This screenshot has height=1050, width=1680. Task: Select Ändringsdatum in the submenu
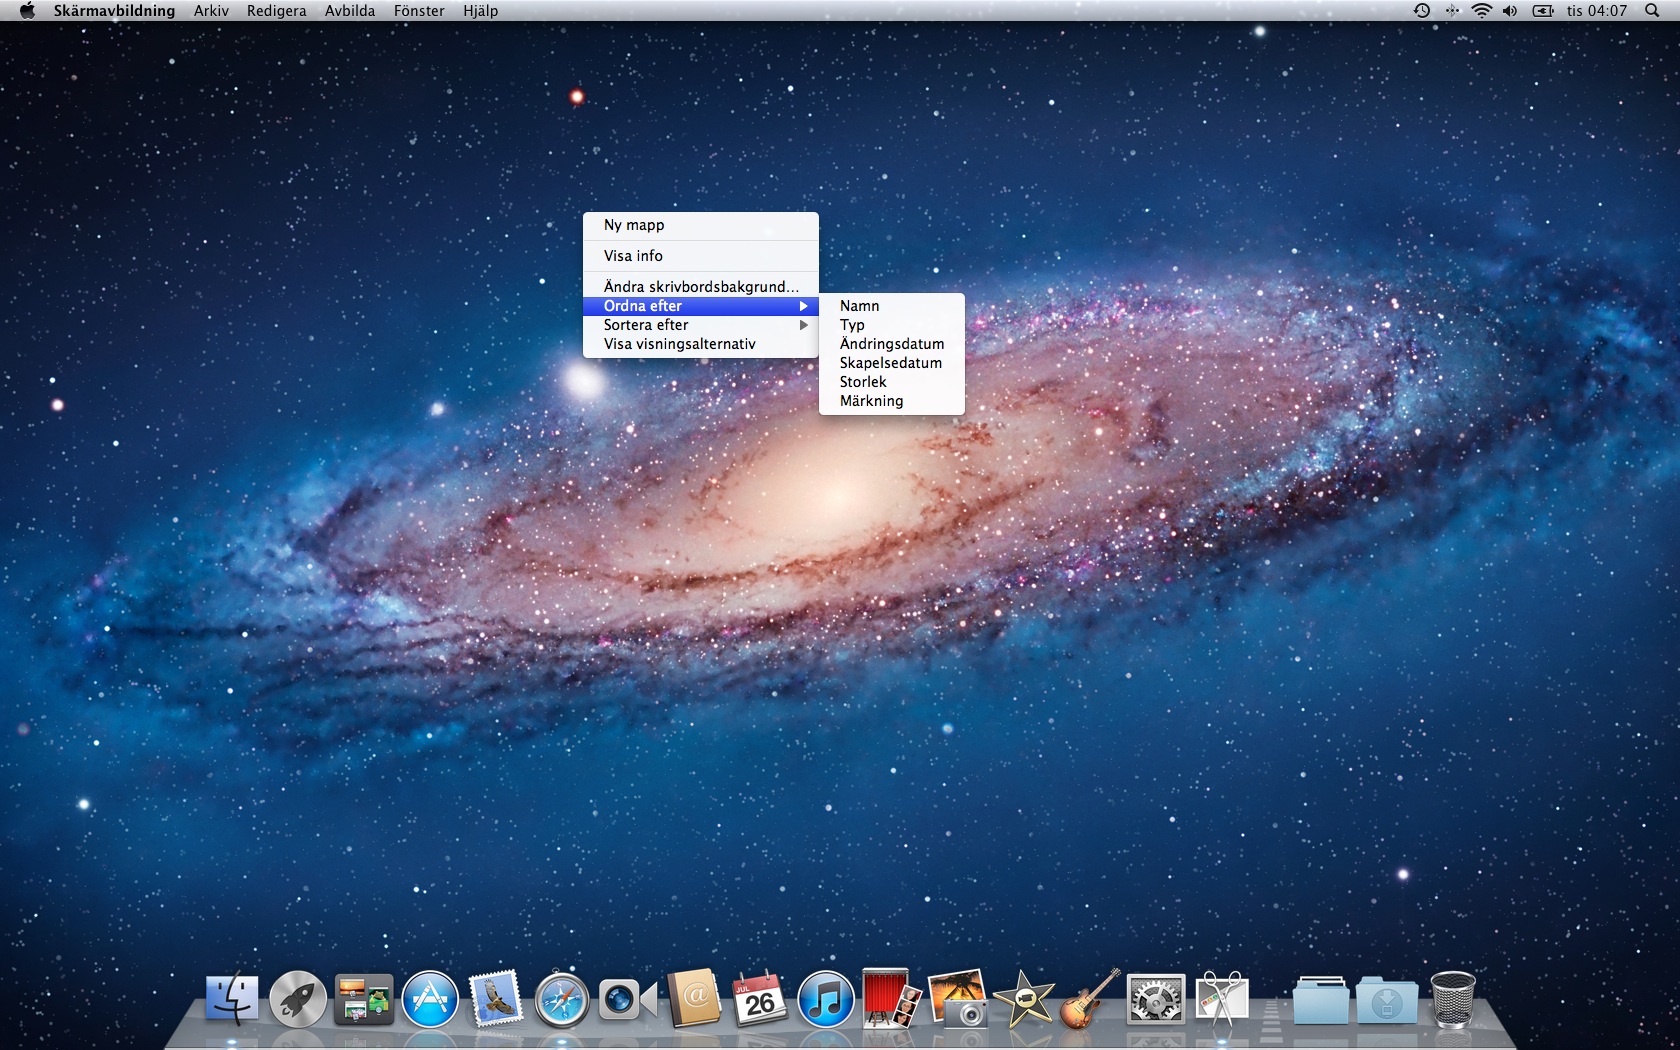pyautogui.click(x=891, y=344)
